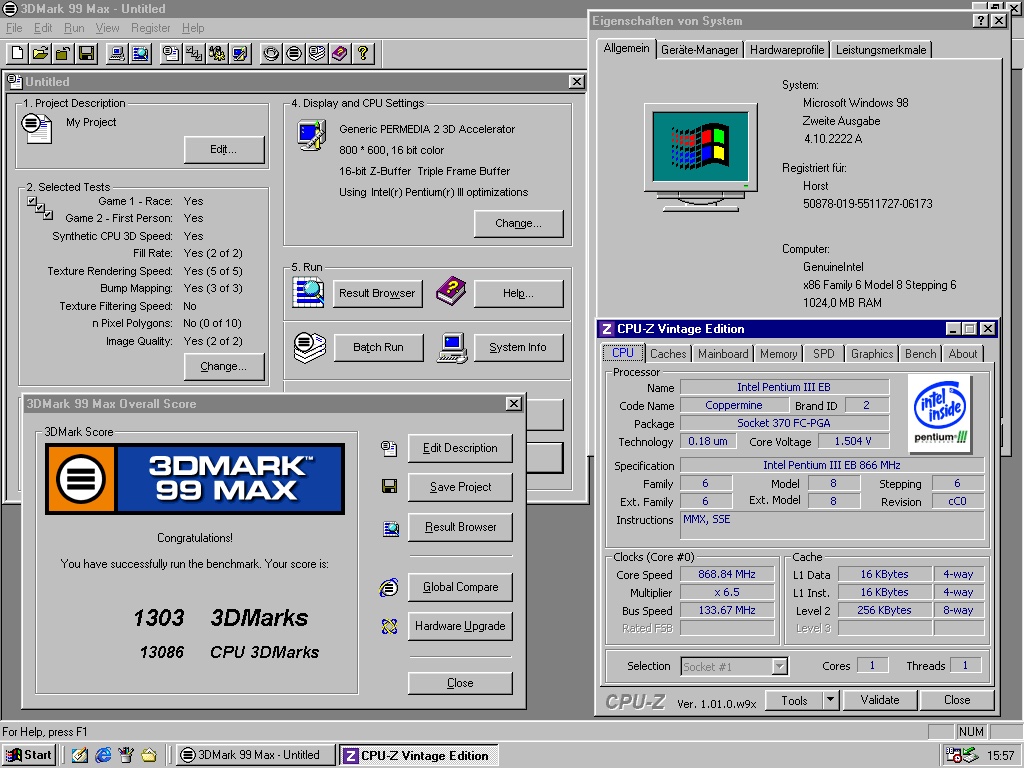Click Save Project in the score dialog
The height and width of the screenshot is (768, 1024).
[460, 487]
